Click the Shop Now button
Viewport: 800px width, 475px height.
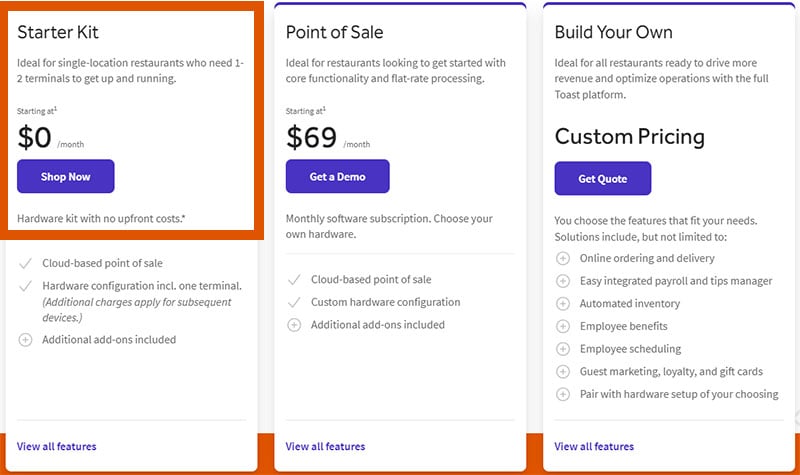click(66, 177)
